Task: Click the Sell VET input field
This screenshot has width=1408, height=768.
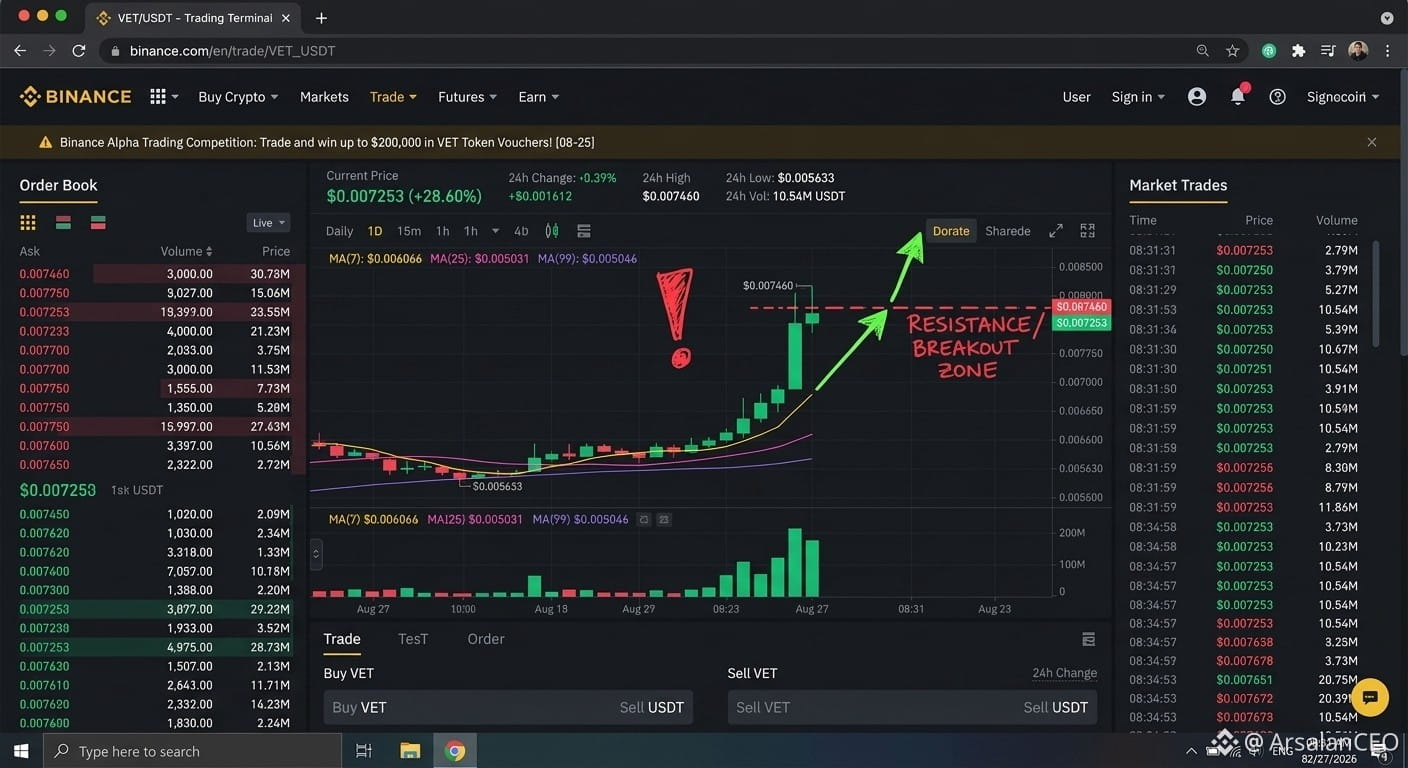Action: click(912, 707)
